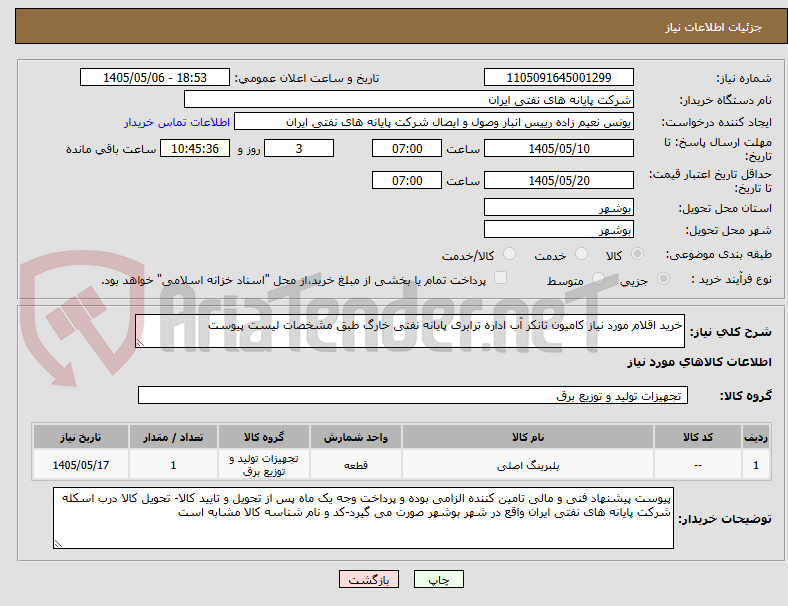Screen dimensions: 788x606
Task: Click the remaining time field 10:45:36
Action: tap(195, 148)
